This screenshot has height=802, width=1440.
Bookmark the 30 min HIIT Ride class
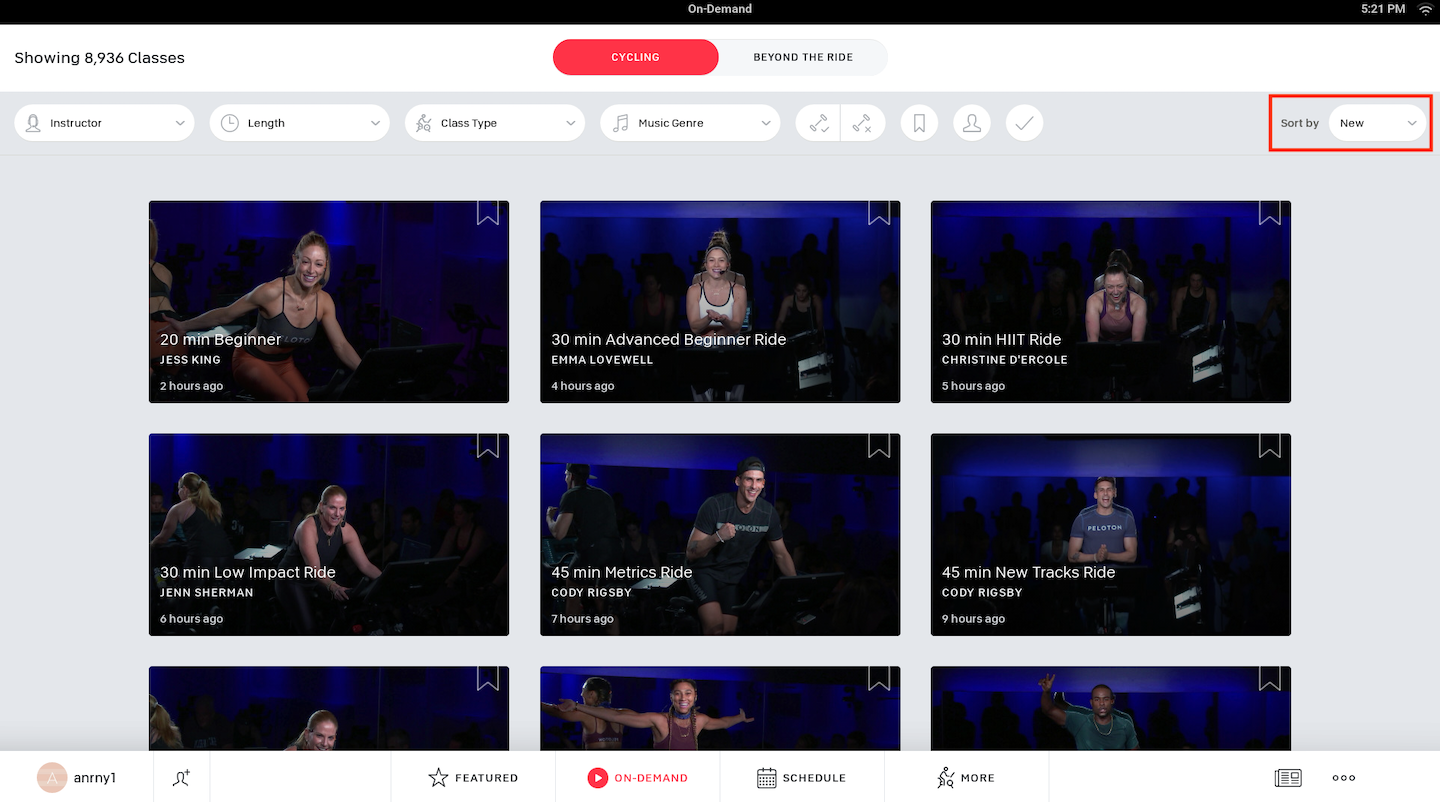(x=1269, y=213)
